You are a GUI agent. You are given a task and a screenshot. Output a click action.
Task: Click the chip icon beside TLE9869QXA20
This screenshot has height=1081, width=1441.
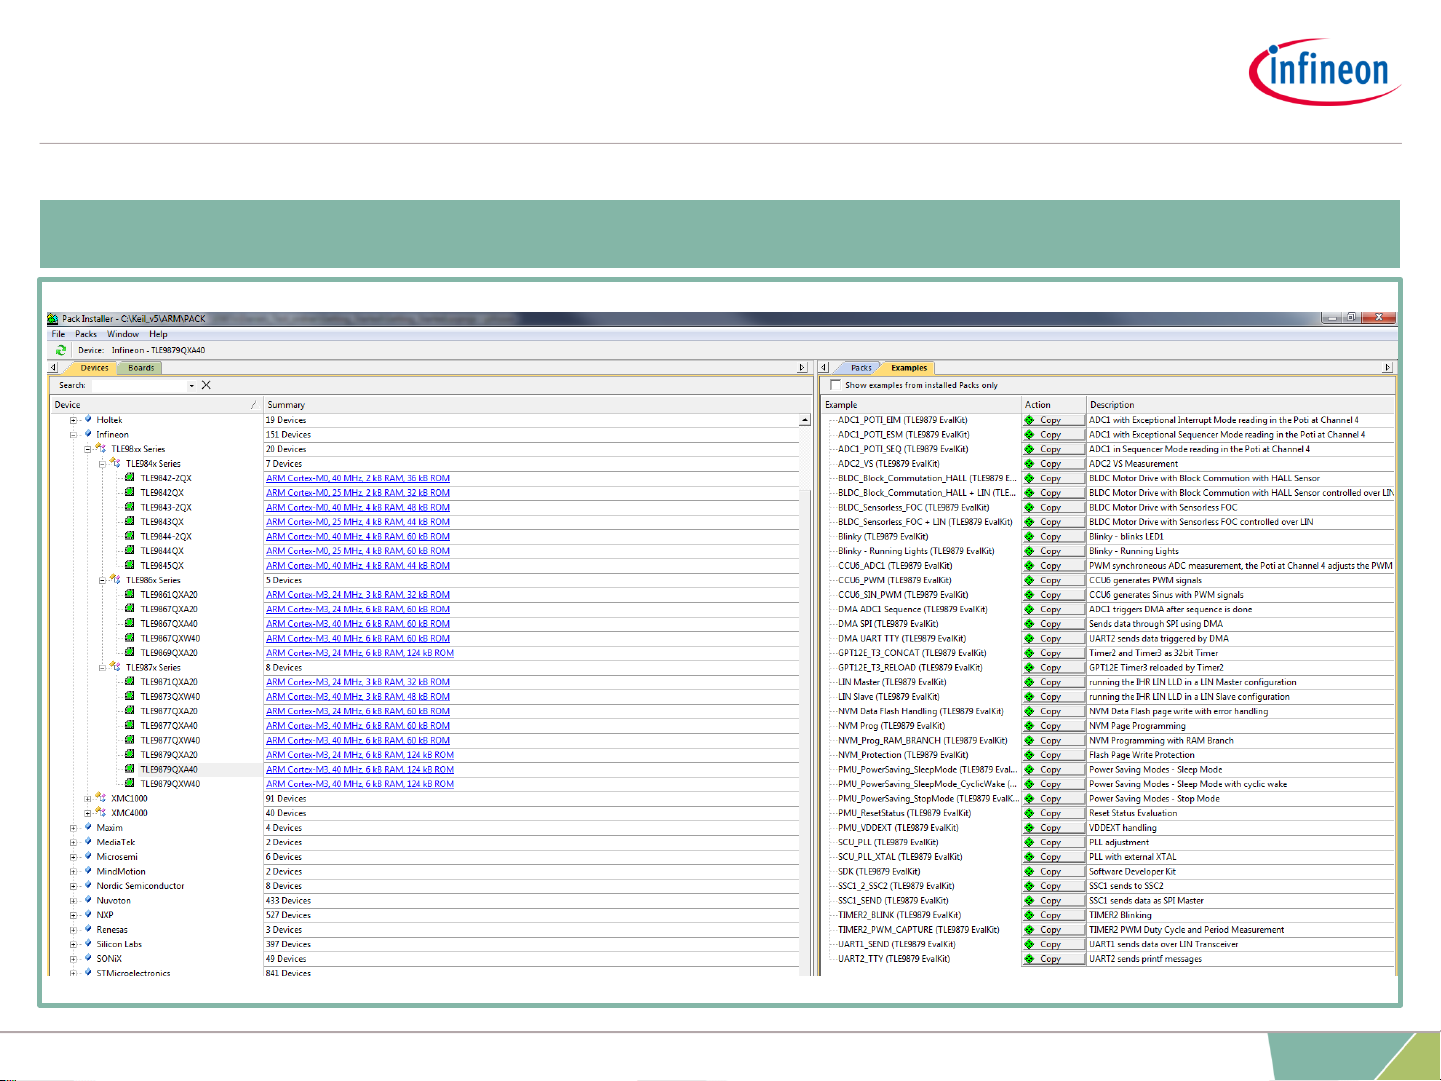click(130, 652)
